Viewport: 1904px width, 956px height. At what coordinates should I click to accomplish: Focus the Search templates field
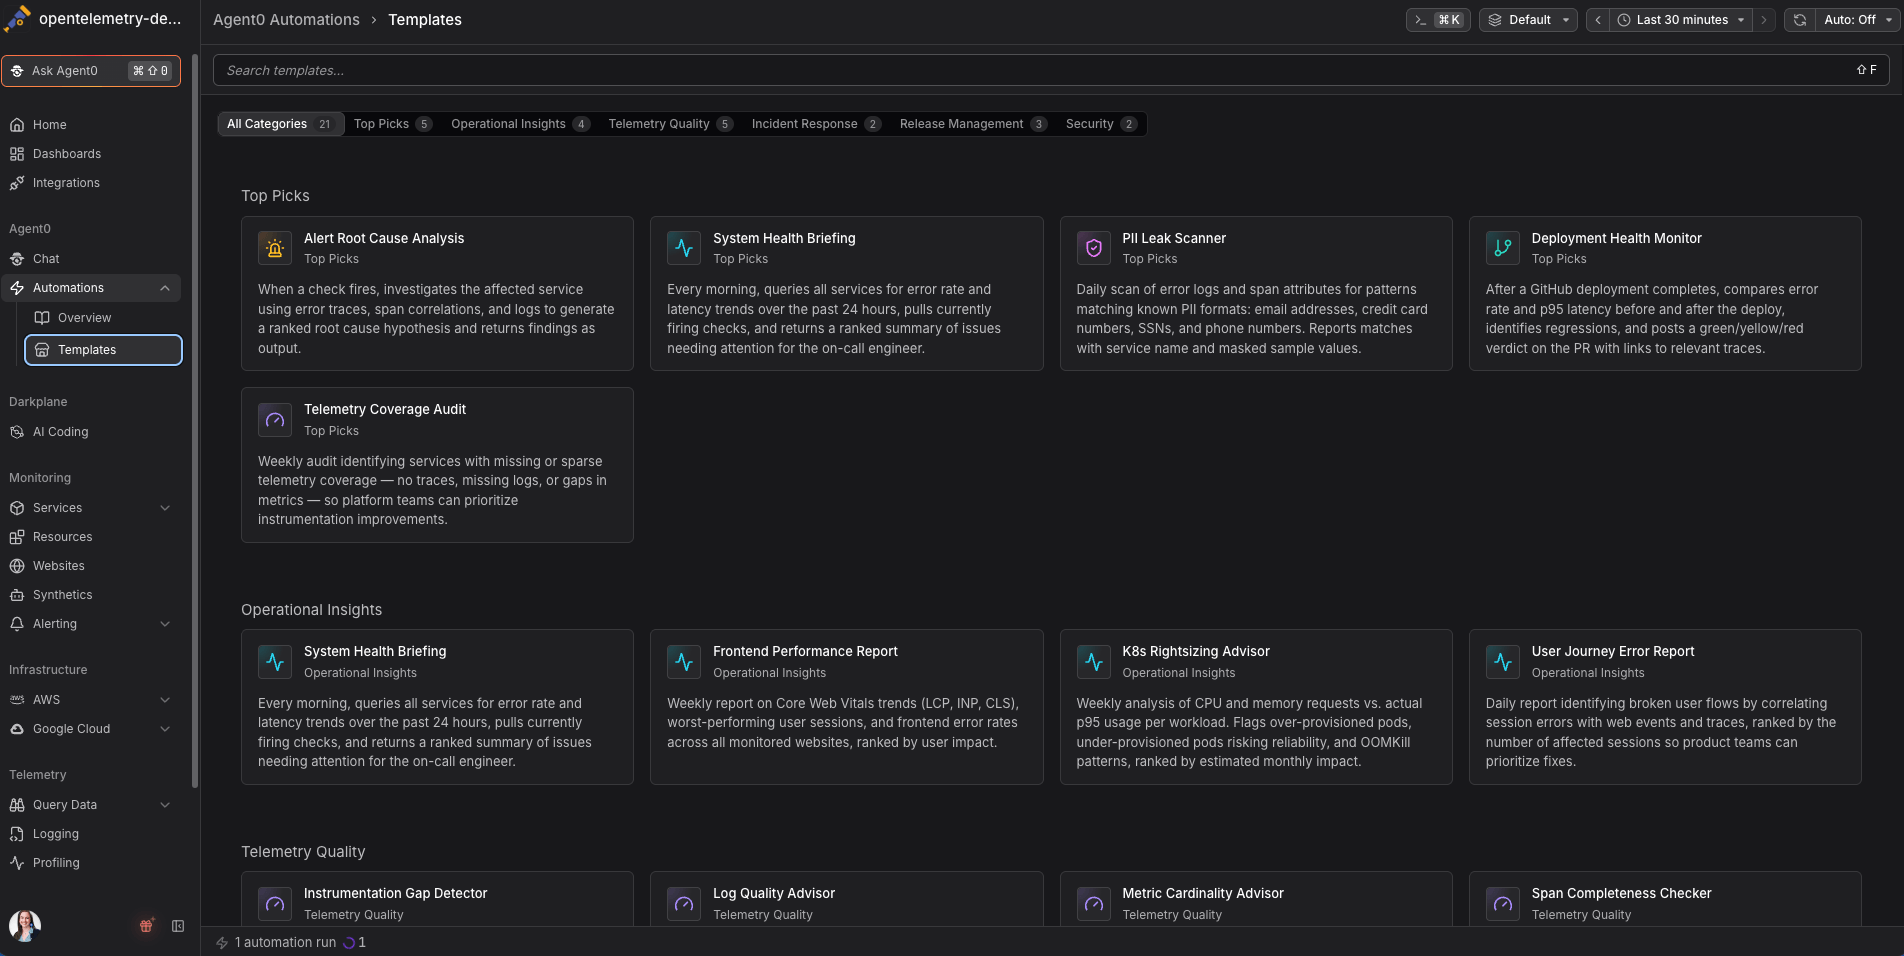point(1051,70)
